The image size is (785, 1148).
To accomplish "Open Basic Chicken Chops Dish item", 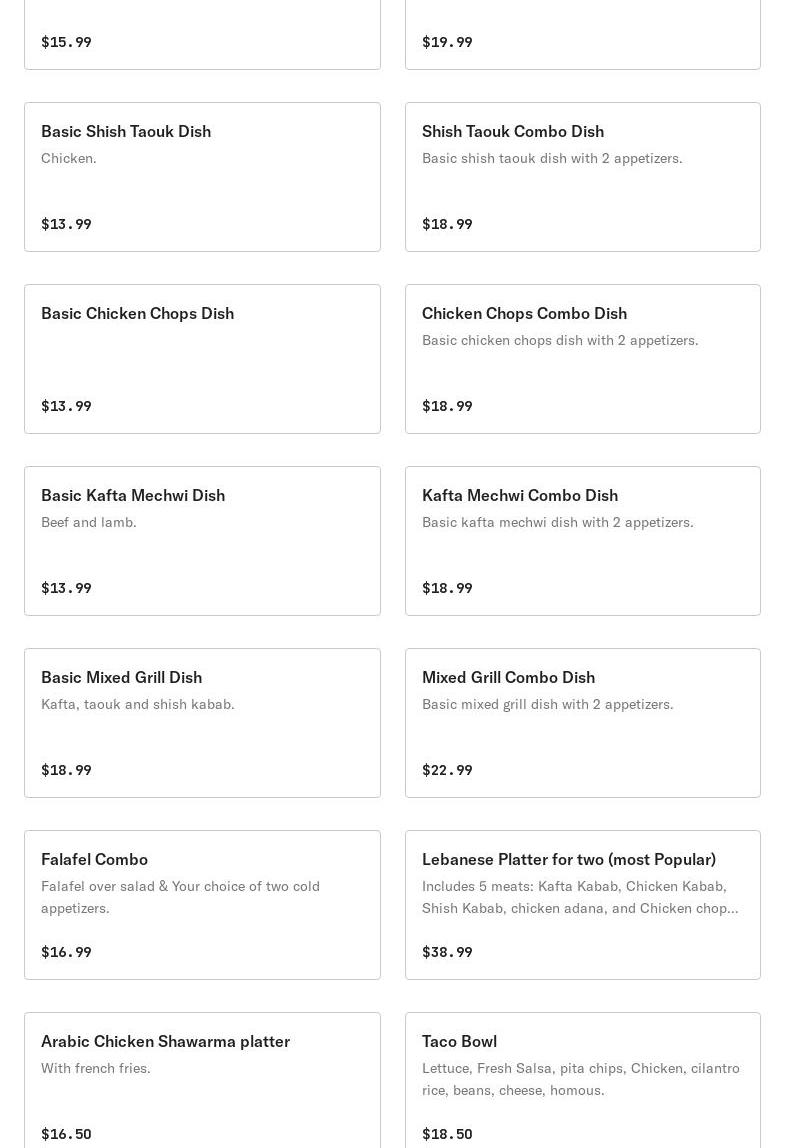I will 202,359.
